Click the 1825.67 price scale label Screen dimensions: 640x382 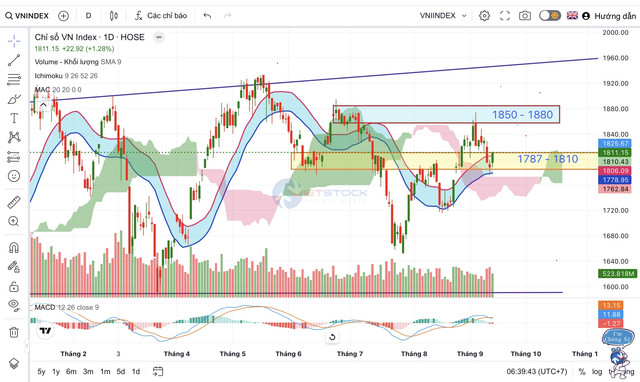pyautogui.click(x=615, y=143)
